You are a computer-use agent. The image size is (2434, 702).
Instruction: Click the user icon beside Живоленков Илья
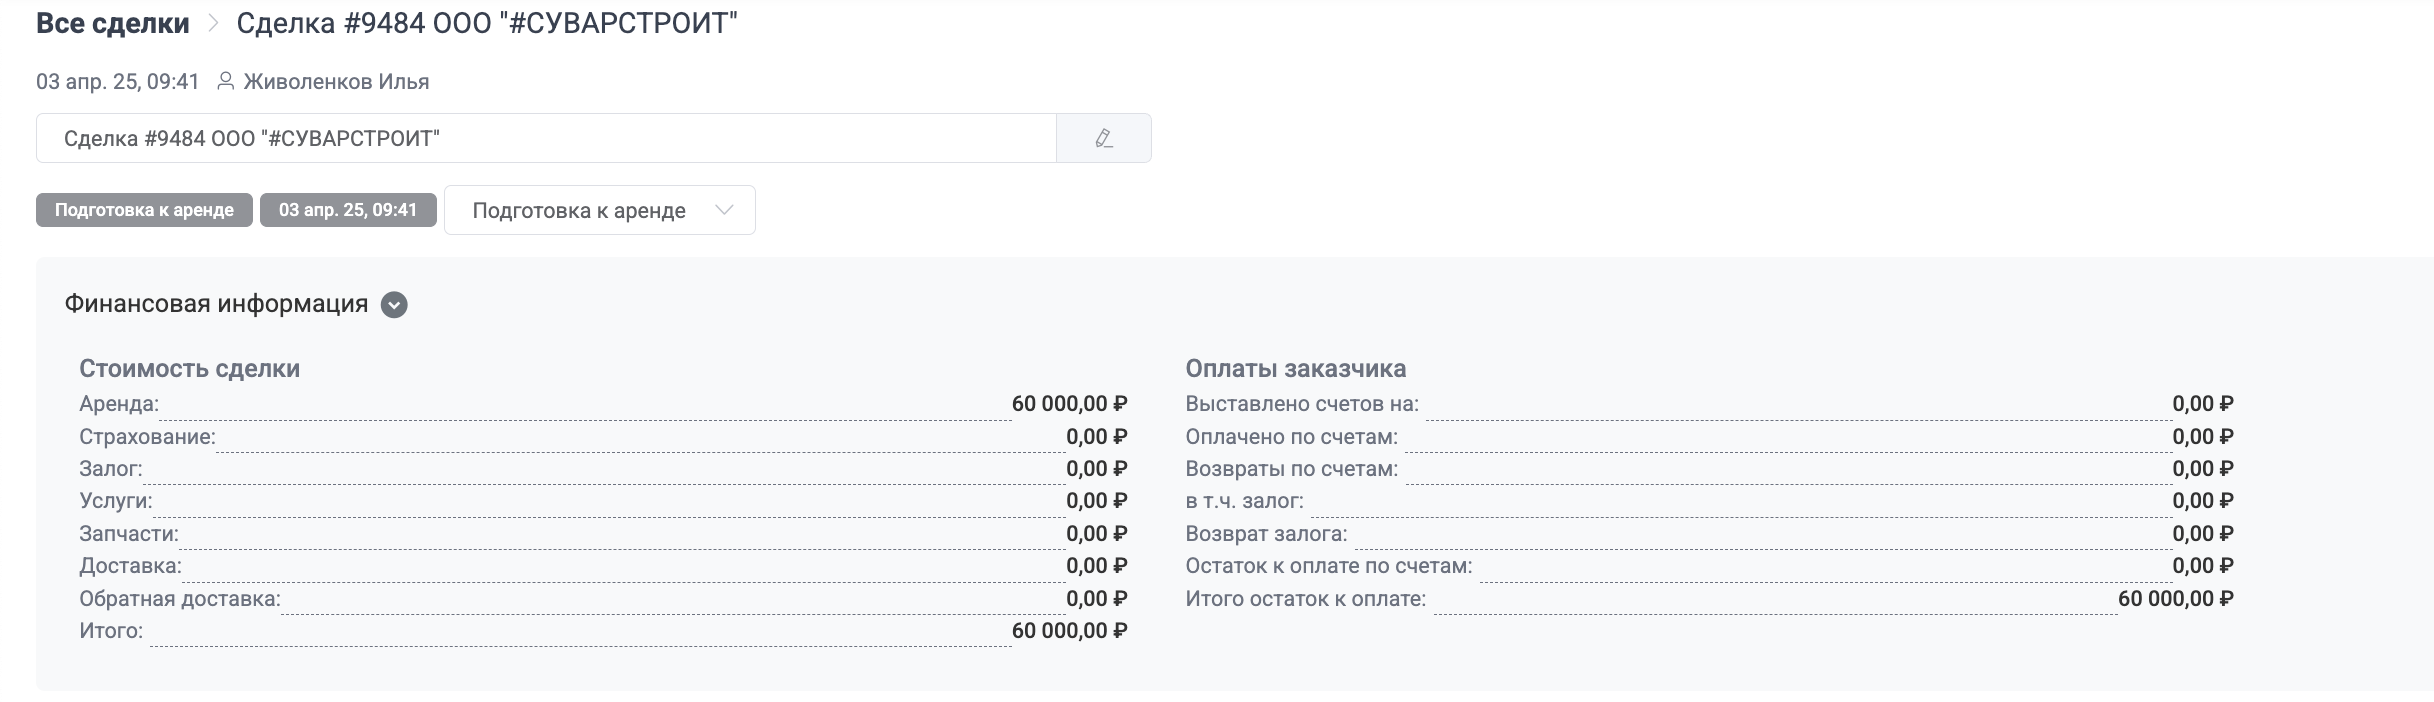226,81
